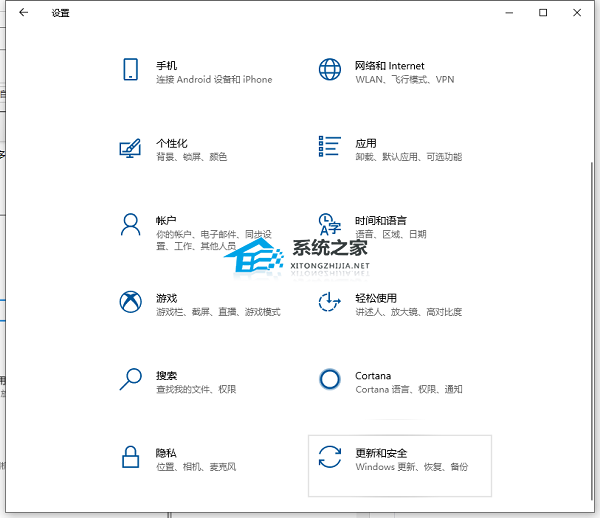Screen dimensions: 600x518
Task: Click the sync arrows icon for 更新和安全
Action: [x=330, y=458]
